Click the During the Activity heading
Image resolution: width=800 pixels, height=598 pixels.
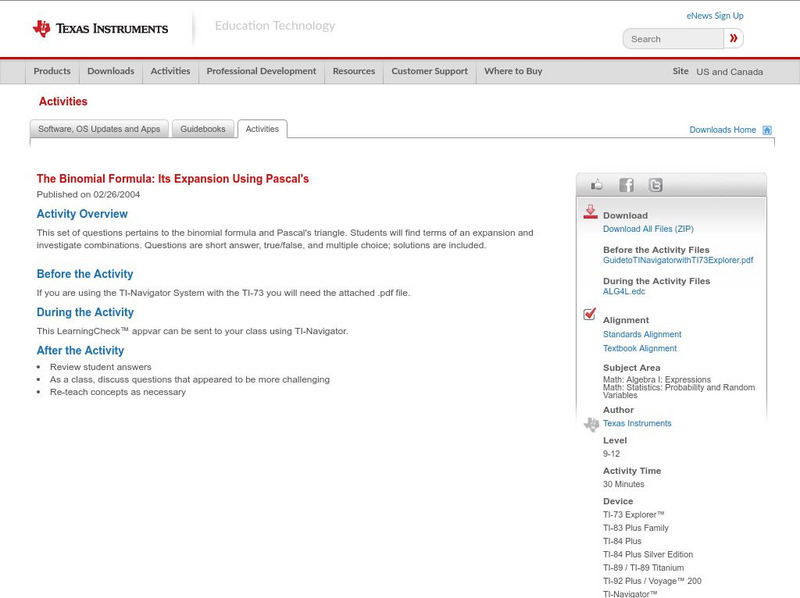(x=85, y=312)
